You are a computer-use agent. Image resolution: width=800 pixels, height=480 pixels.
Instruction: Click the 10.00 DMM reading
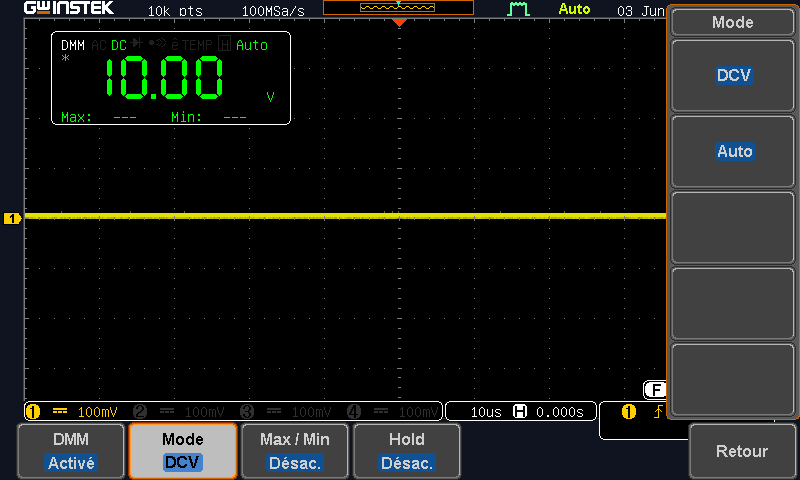[164, 78]
